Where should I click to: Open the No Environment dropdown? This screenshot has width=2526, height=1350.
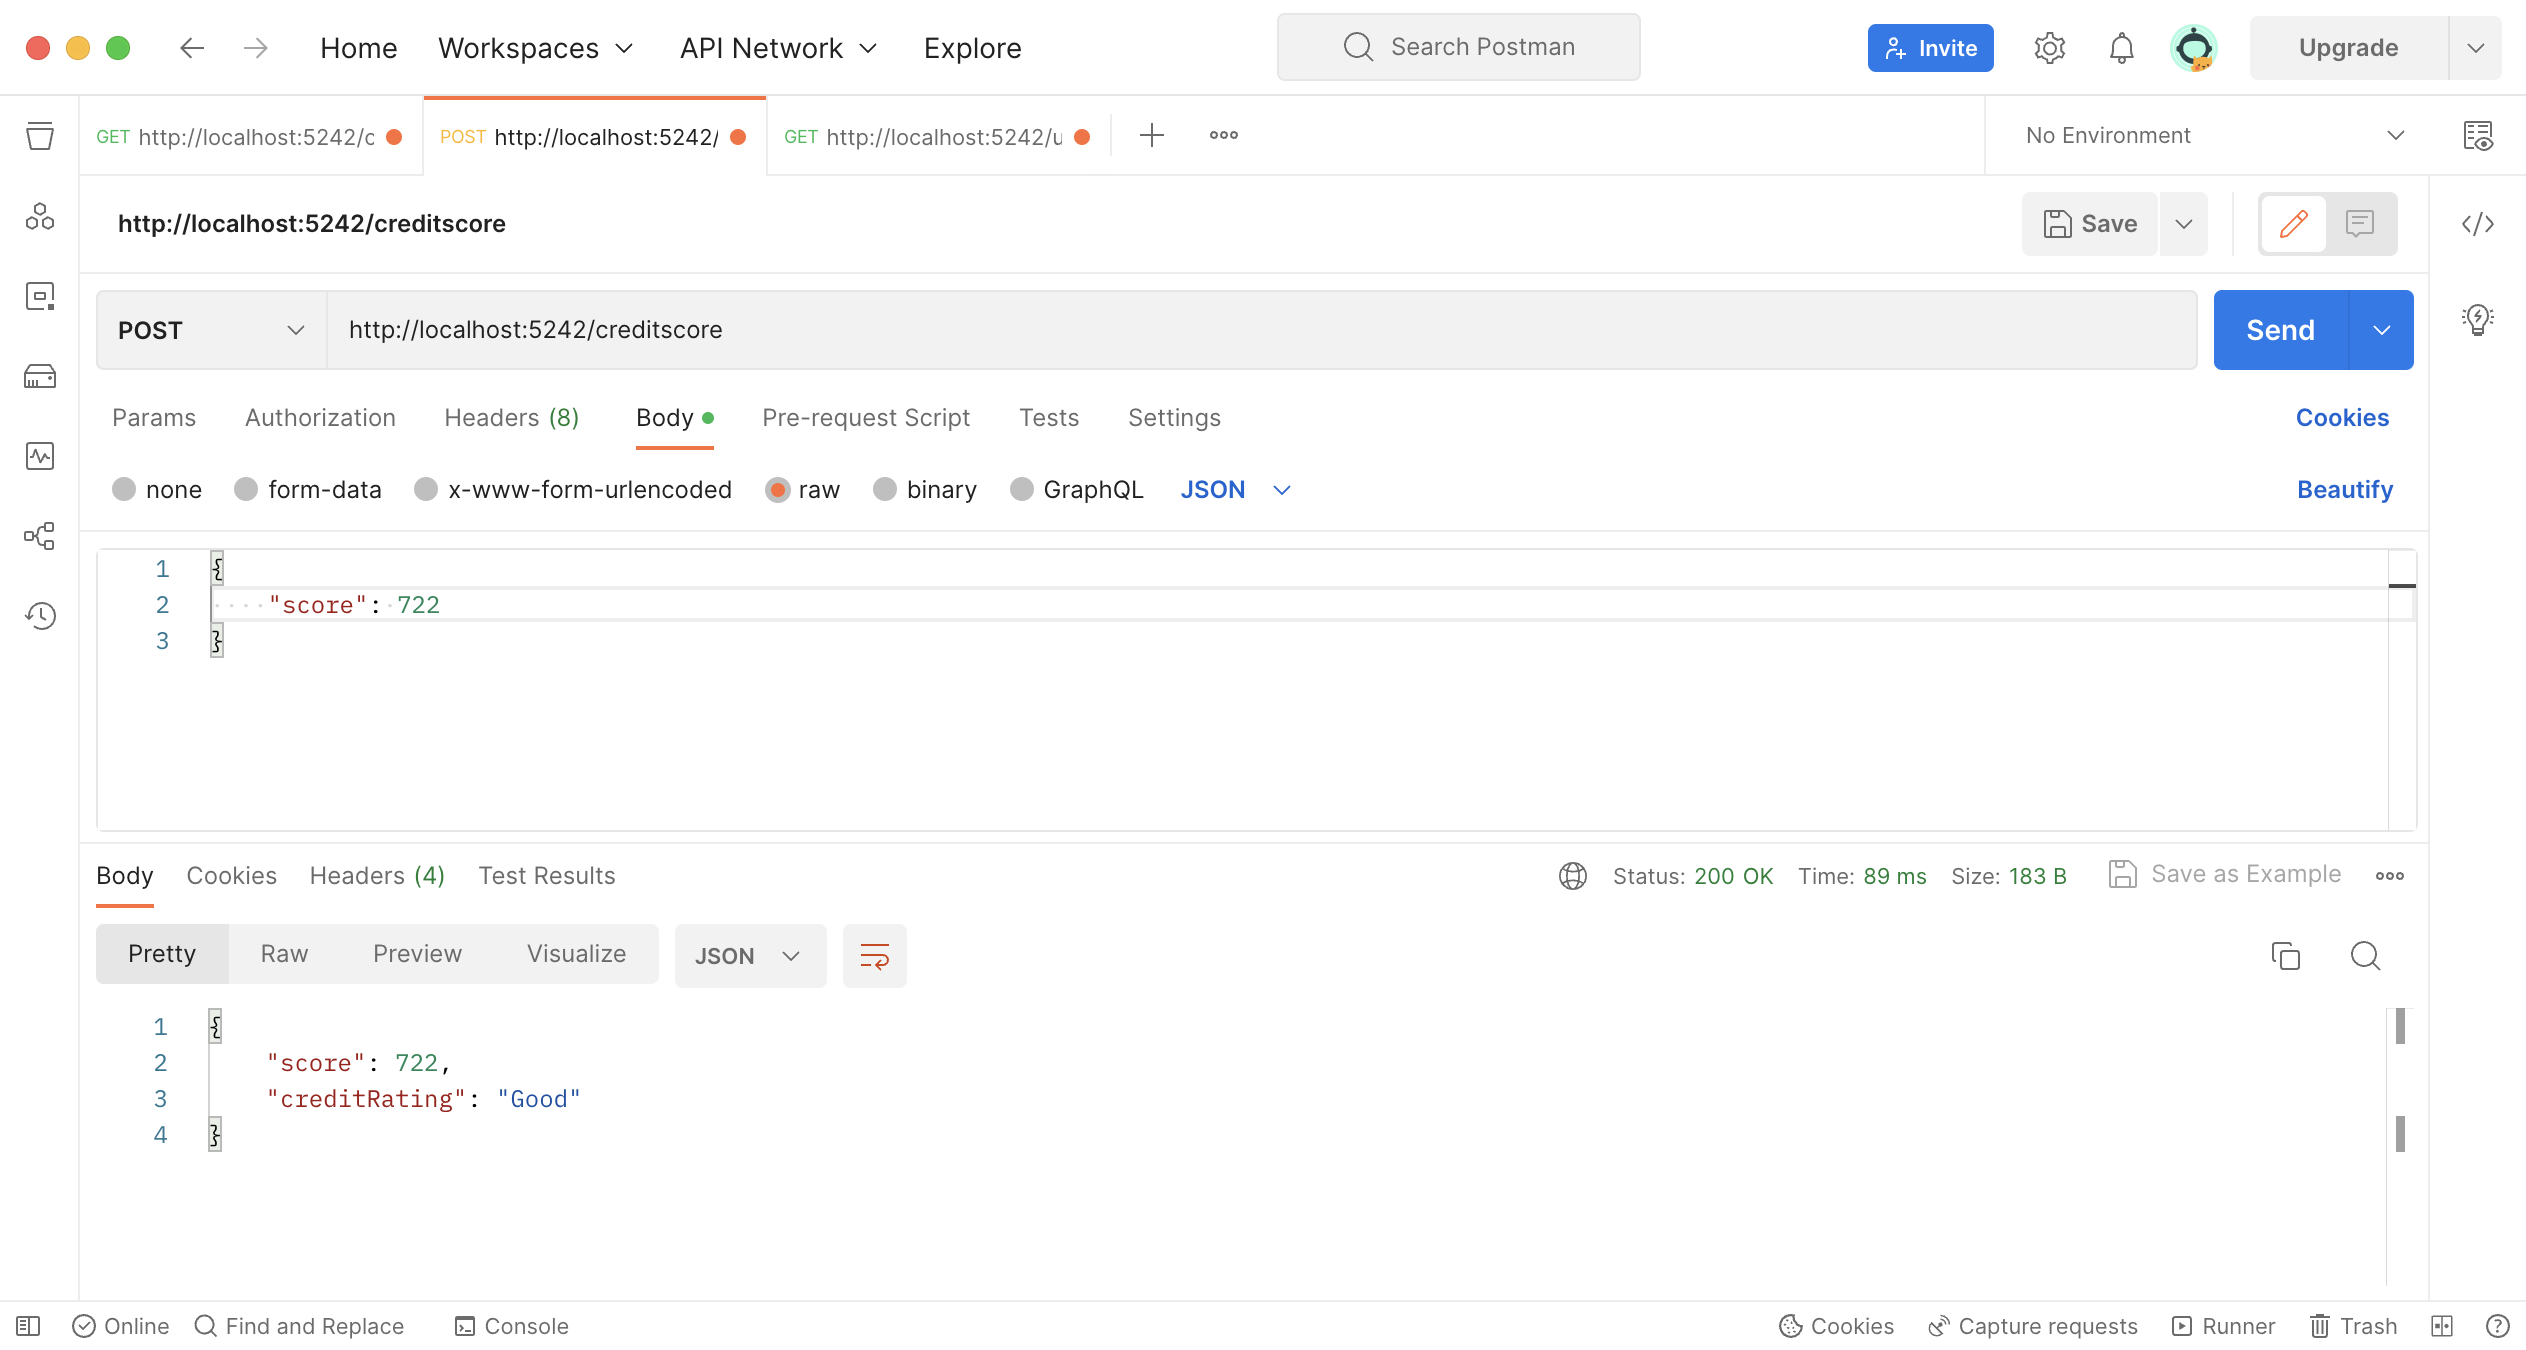[2210, 135]
